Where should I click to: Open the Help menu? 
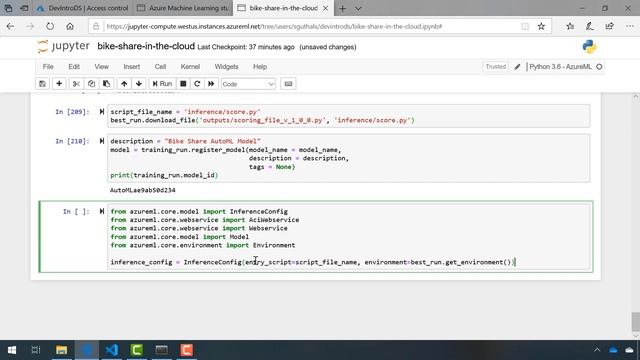(x=260, y=67)
